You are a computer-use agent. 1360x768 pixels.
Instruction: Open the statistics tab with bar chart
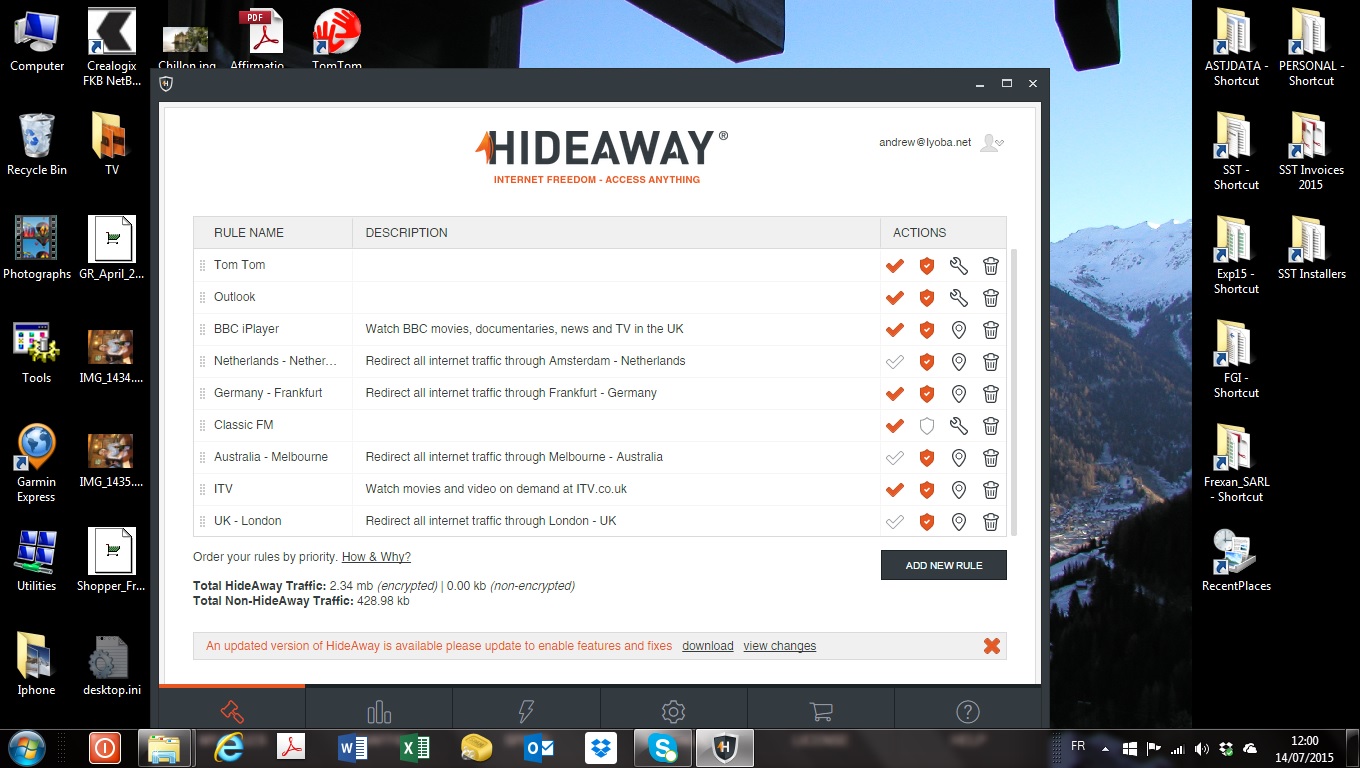pyautogui.click(x=379, y=712)
